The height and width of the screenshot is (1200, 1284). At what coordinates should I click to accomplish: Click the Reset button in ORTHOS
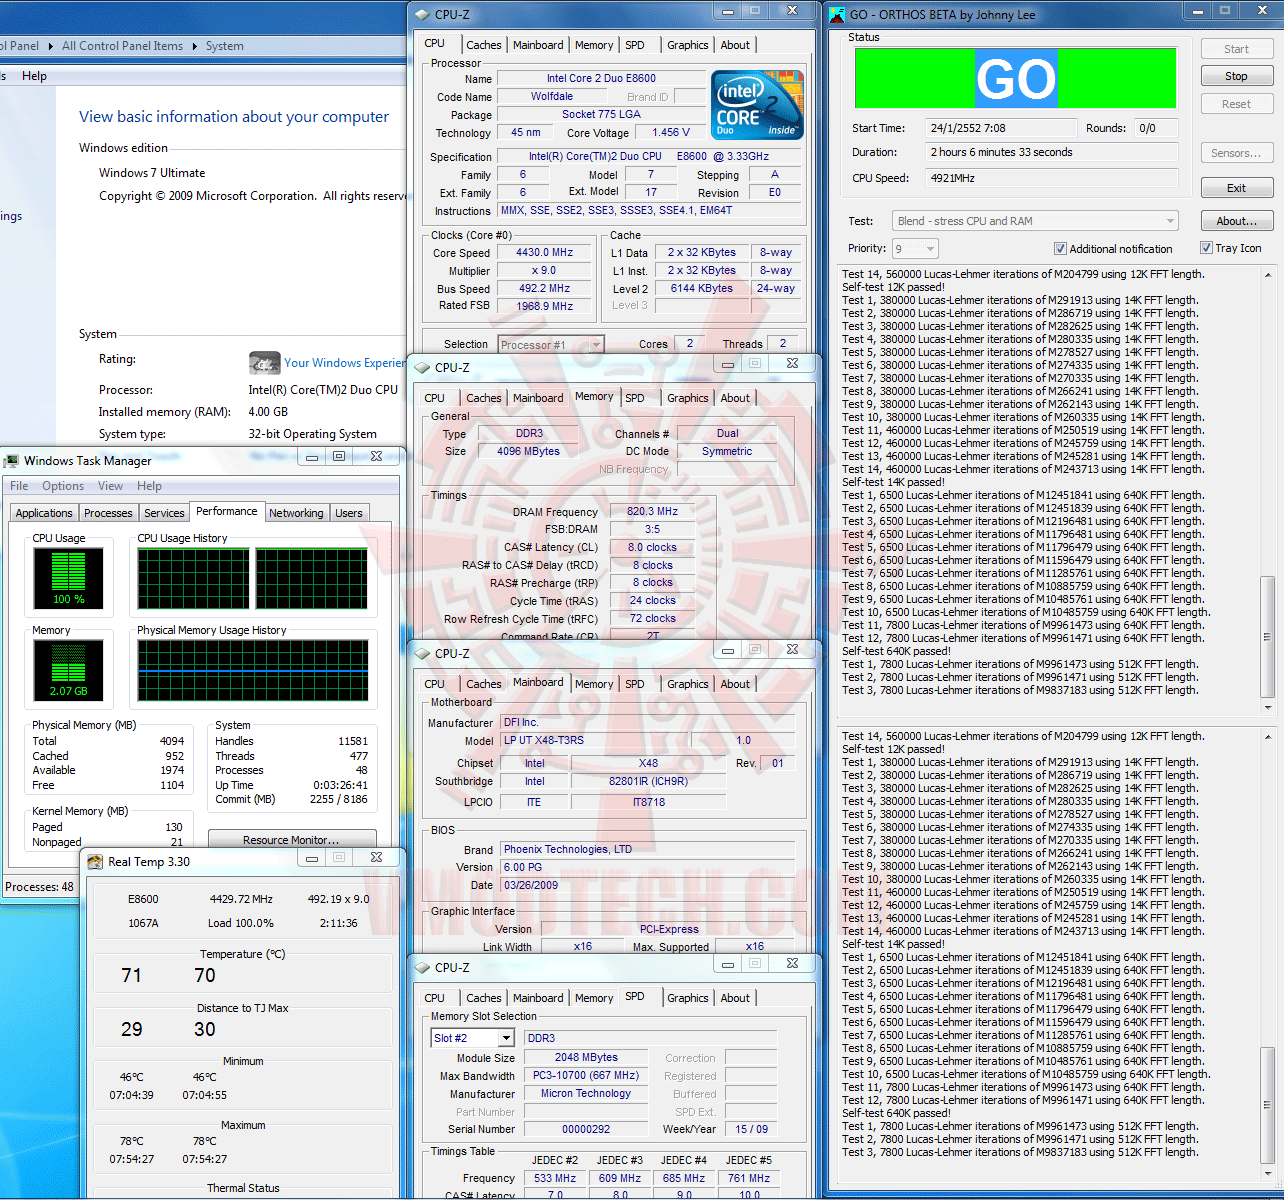(1236, 104)
